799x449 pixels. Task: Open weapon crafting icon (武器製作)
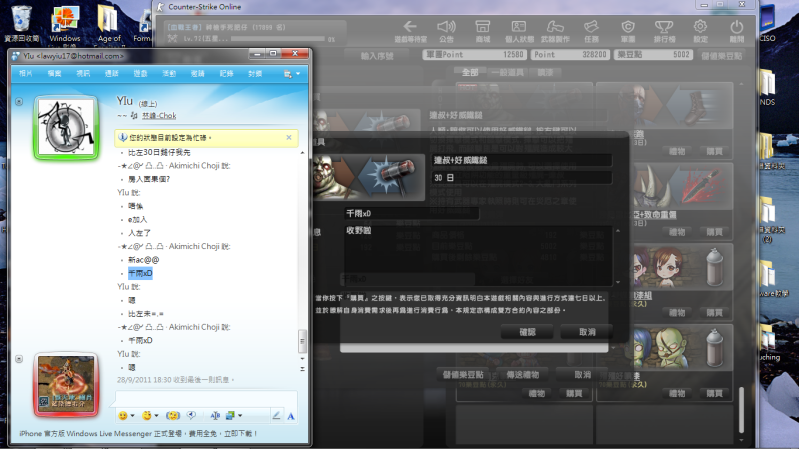(555, 31)
